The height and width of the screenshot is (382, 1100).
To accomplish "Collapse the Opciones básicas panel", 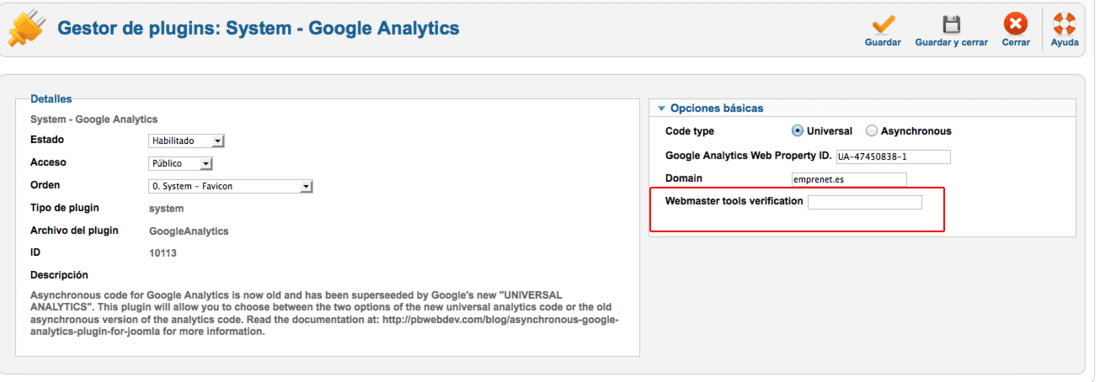I will click(661, 109).
